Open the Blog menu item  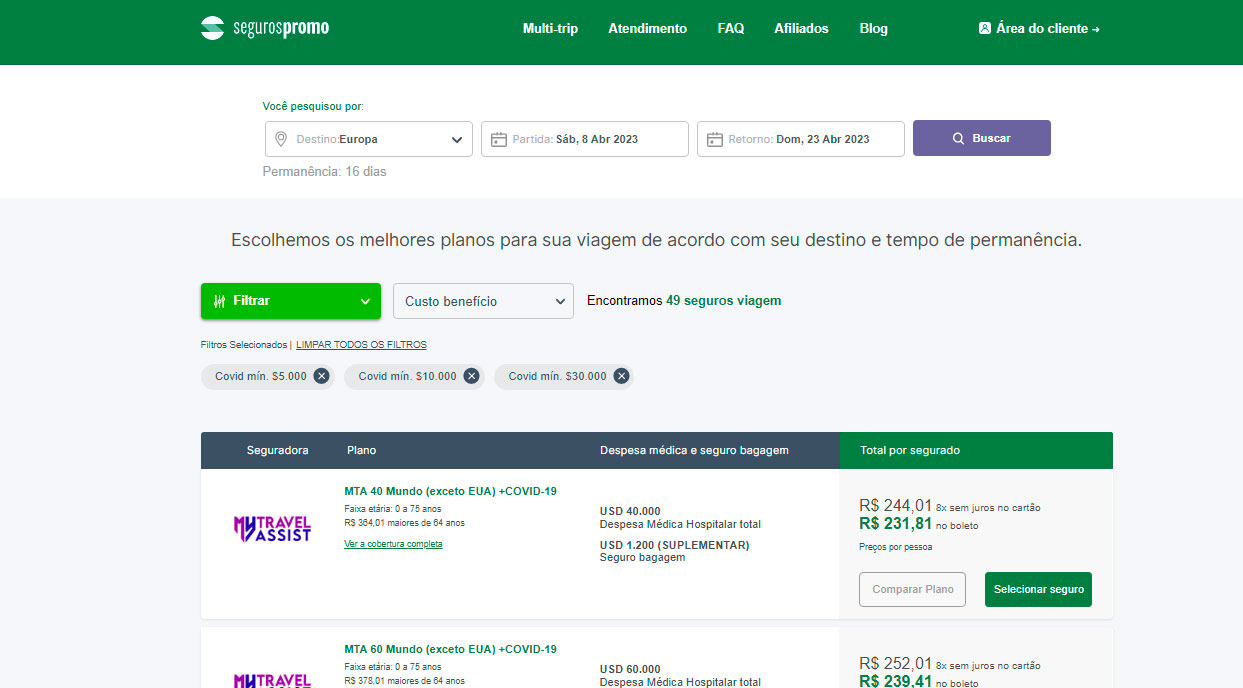(x=873, y=28)
